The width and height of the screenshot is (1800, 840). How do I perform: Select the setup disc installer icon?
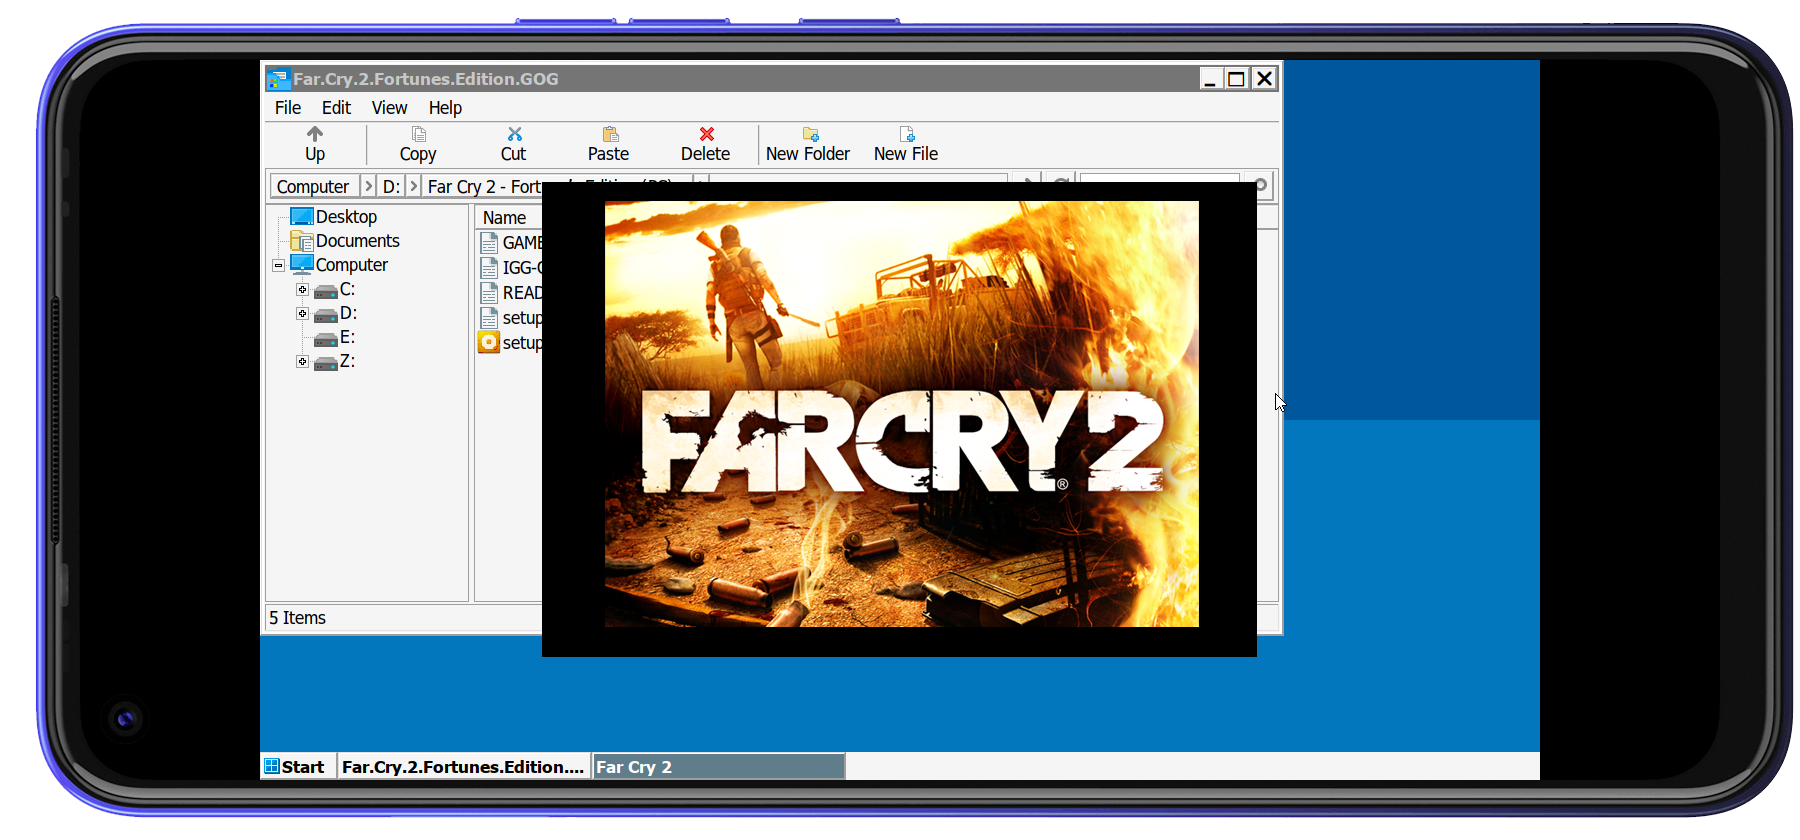coord(489,343)
